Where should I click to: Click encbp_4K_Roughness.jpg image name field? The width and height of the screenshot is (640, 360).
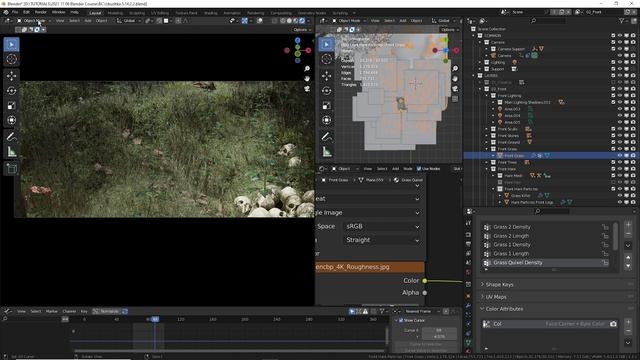coord(370,267)
